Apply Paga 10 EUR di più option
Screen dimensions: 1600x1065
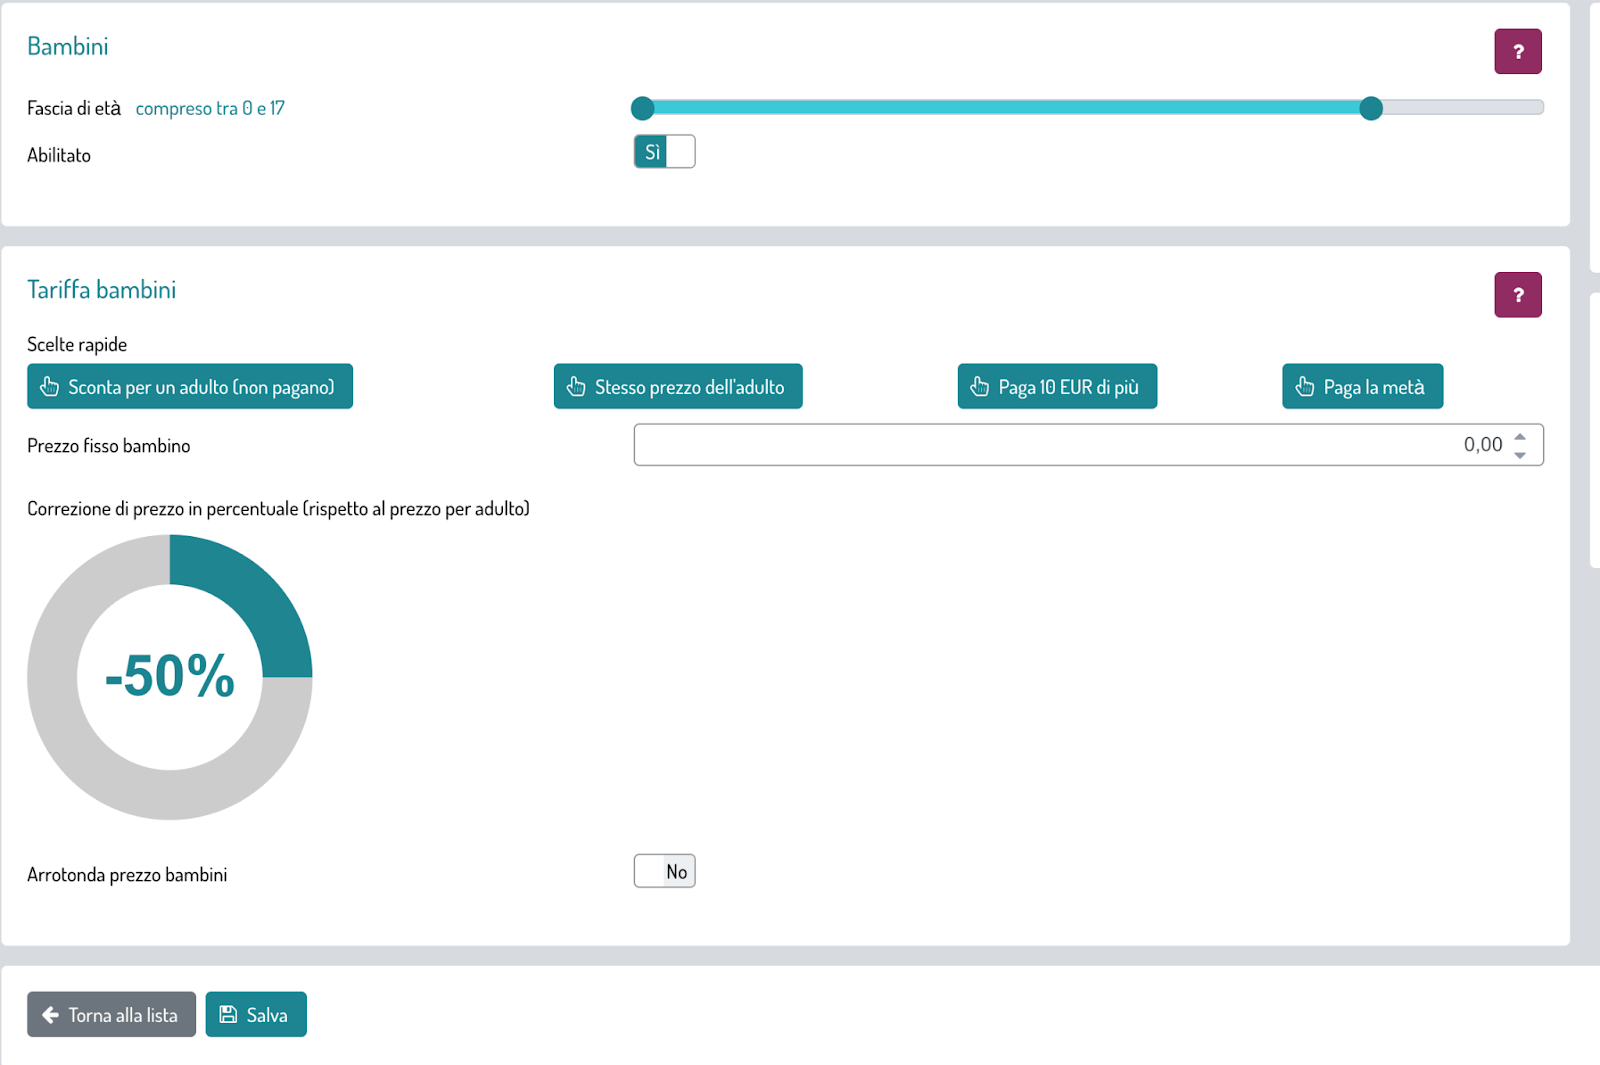(x=1057, y=386)
